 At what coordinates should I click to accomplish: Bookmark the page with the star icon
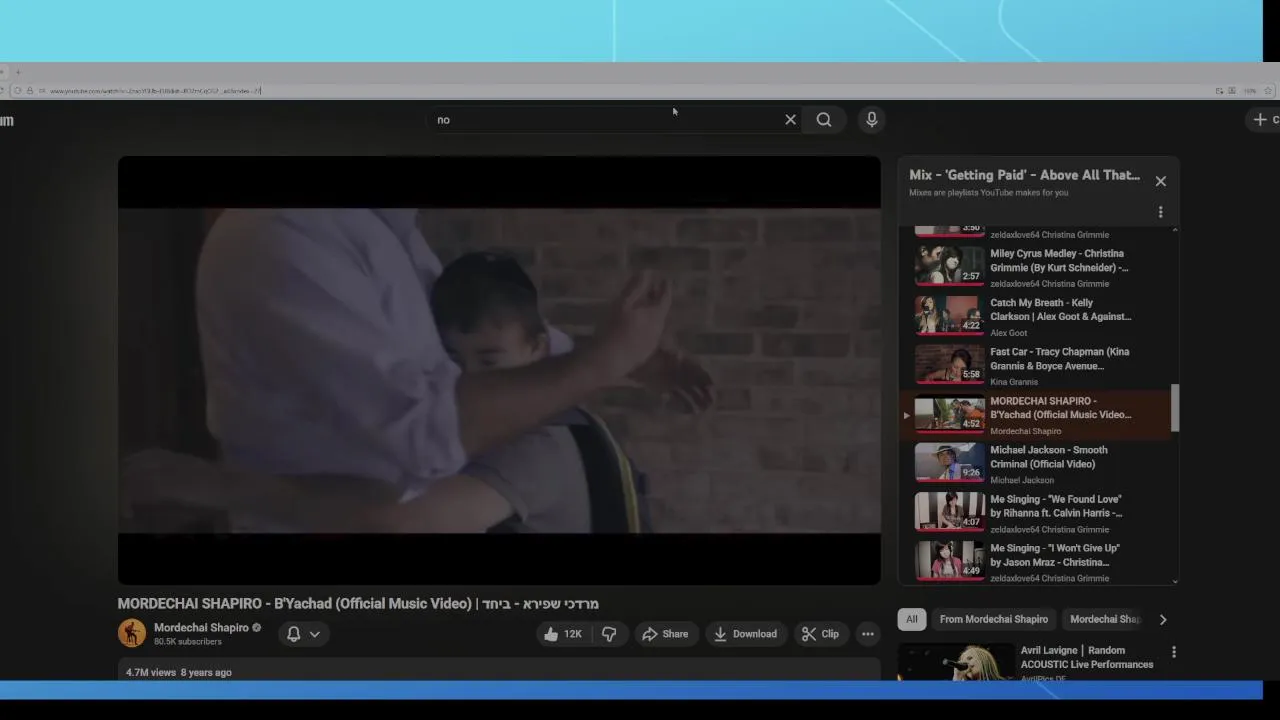[1268, 91]
